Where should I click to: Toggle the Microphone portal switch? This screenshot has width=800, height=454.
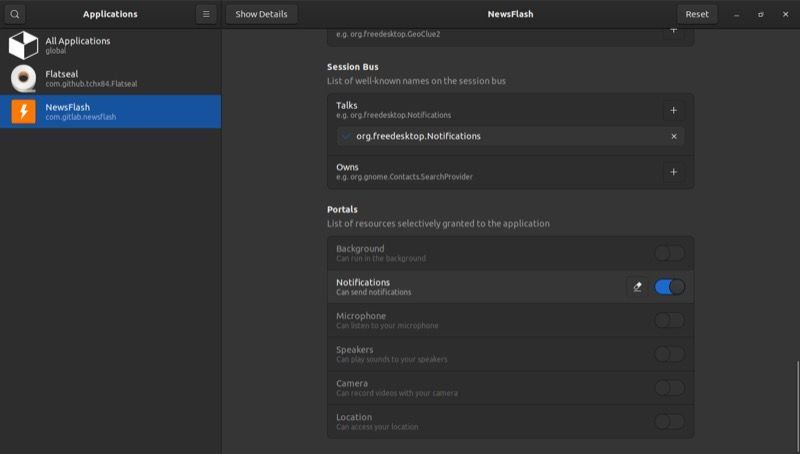point(669,320)
